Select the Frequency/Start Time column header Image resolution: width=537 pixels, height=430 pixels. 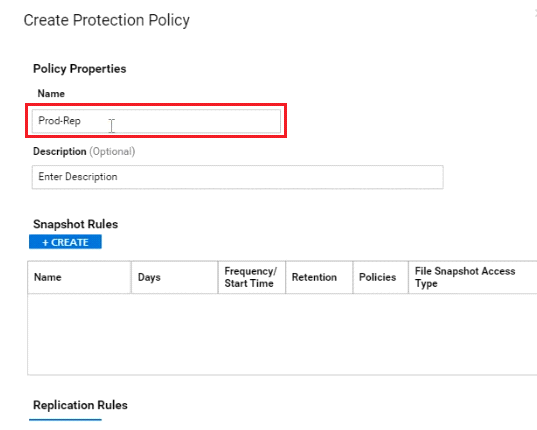tap(251, 277)
